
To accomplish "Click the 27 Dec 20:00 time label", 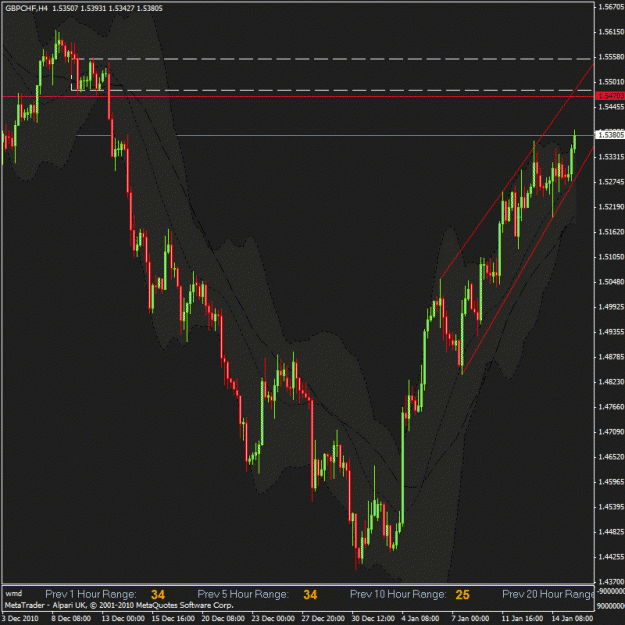I will point(323,619).
